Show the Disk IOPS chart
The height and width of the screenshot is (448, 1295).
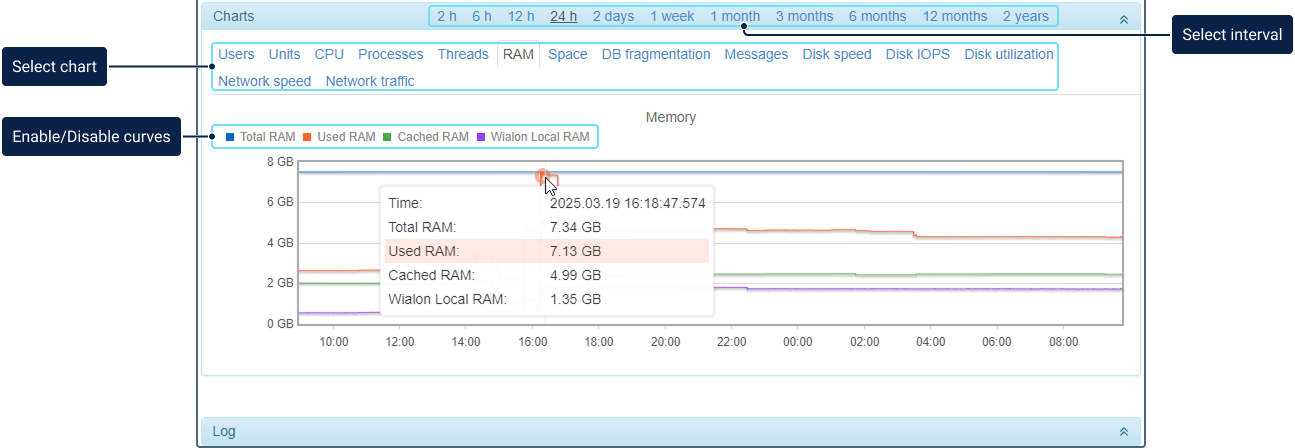918,54
